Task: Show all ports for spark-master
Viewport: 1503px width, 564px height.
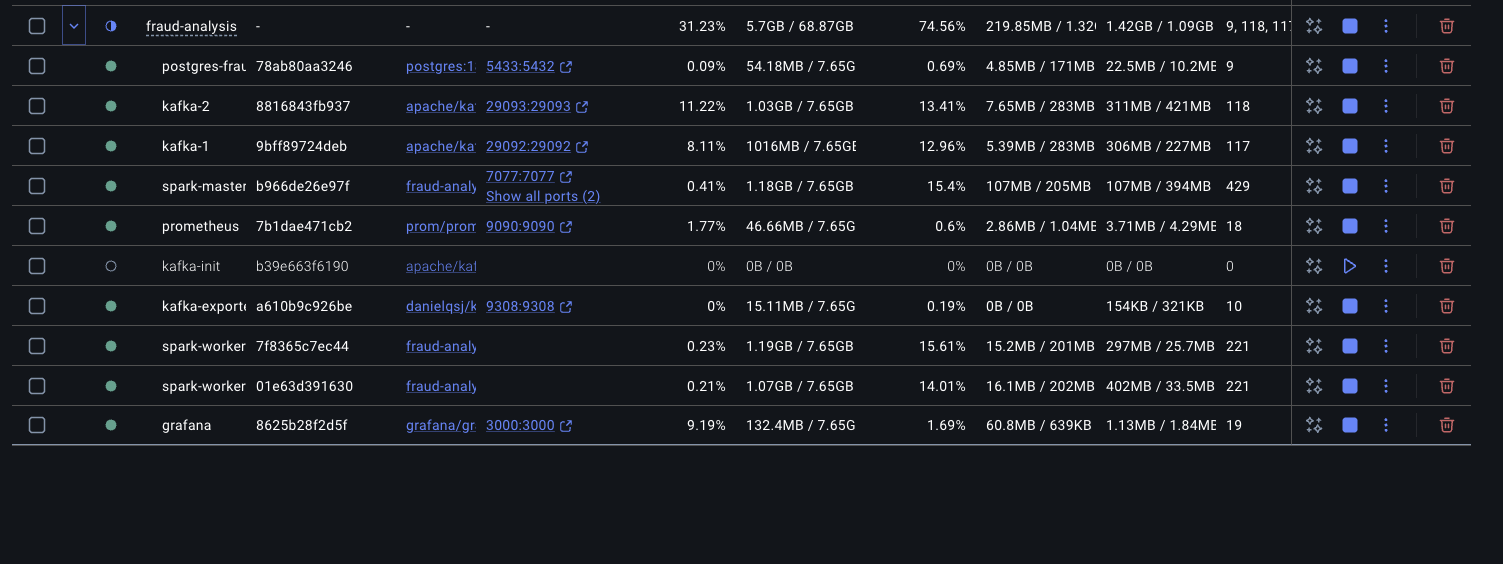Action: coord(542,197)
